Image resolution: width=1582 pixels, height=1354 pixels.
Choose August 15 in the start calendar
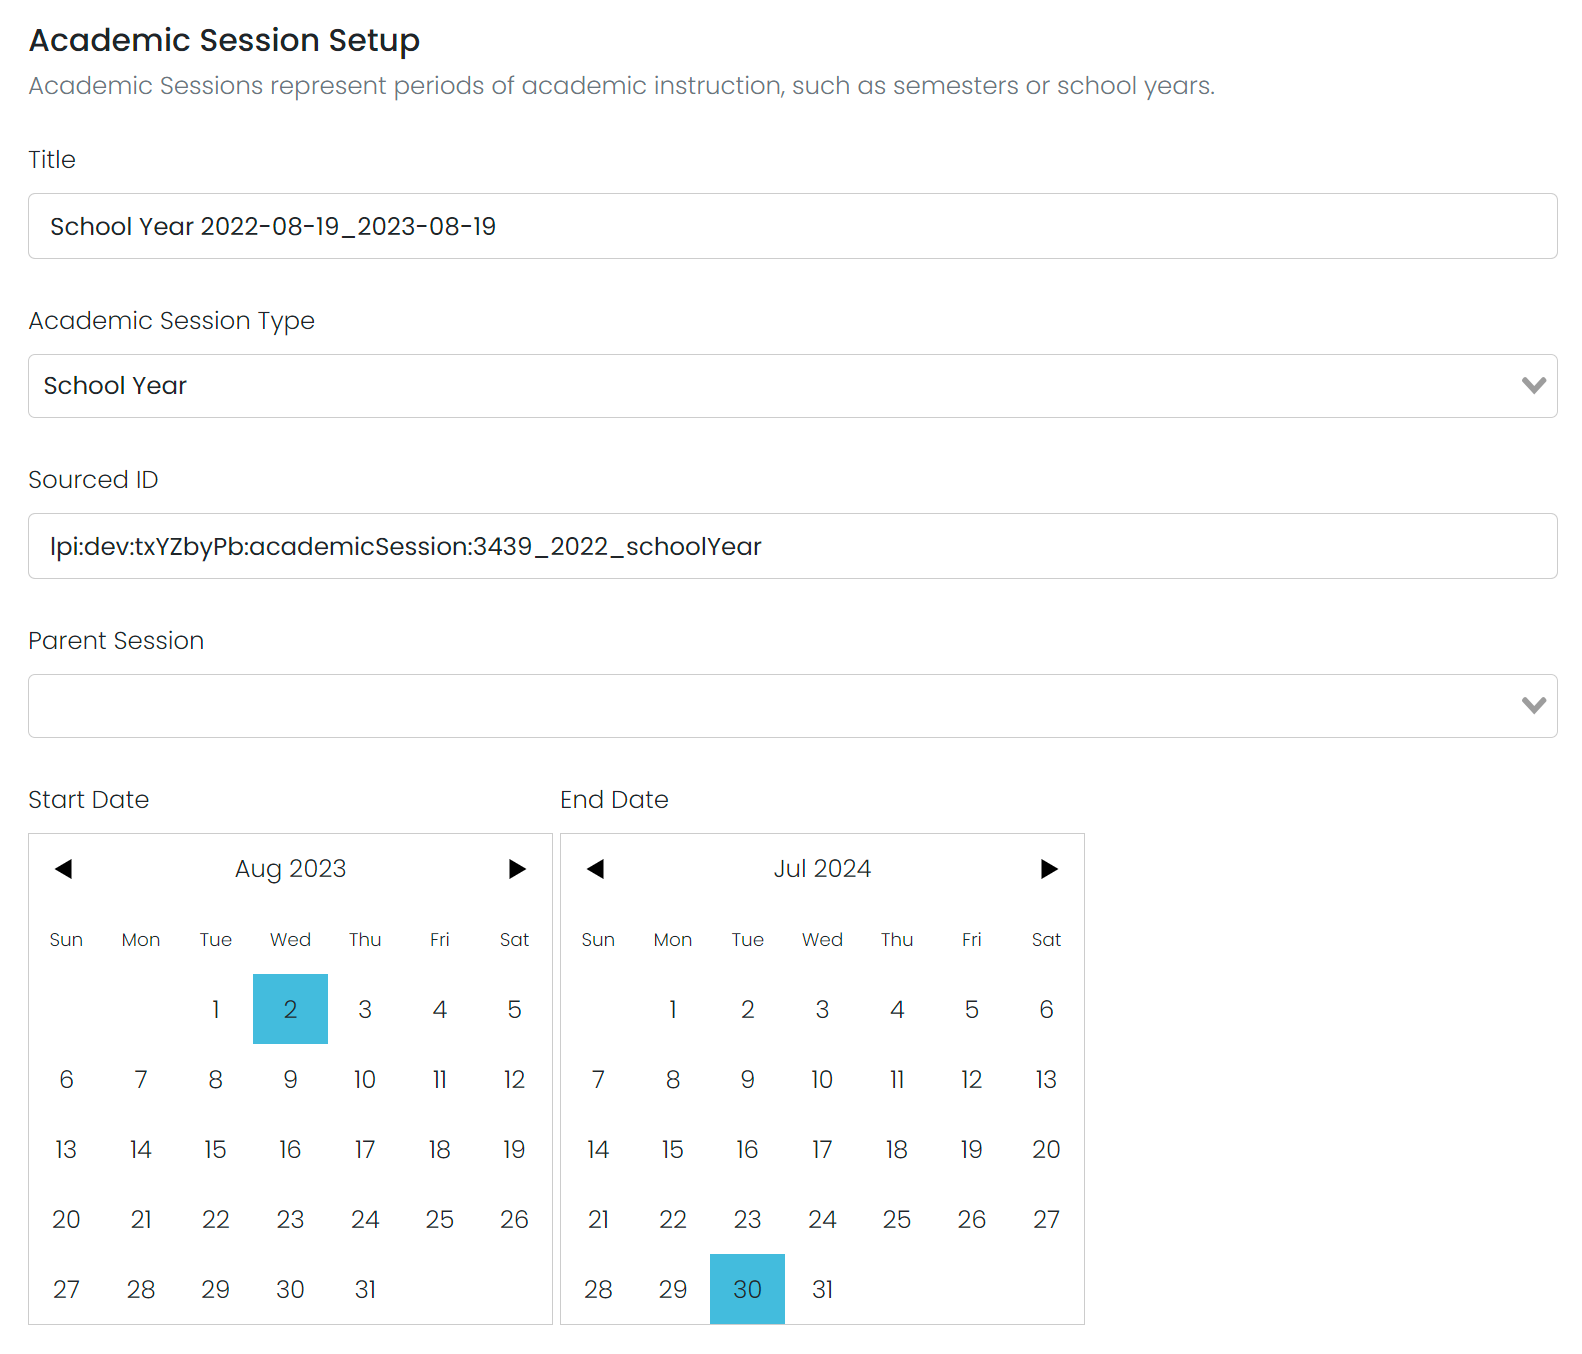pos(215,1149)
